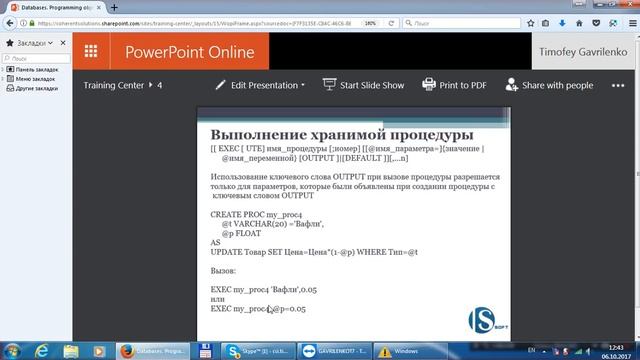Focus the browser search box

pyautogui.click(x=462, y=23)
